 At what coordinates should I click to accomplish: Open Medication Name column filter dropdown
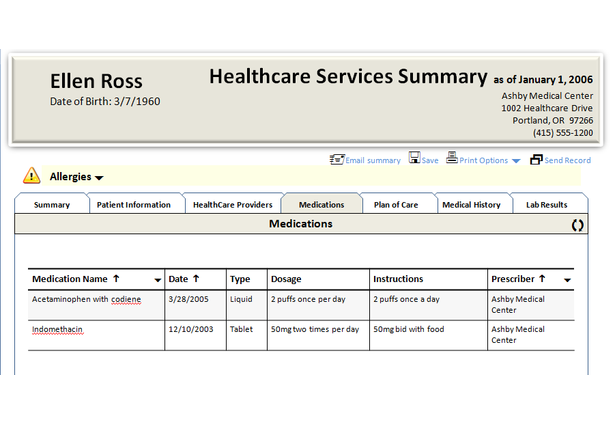[x=158, y=280]
